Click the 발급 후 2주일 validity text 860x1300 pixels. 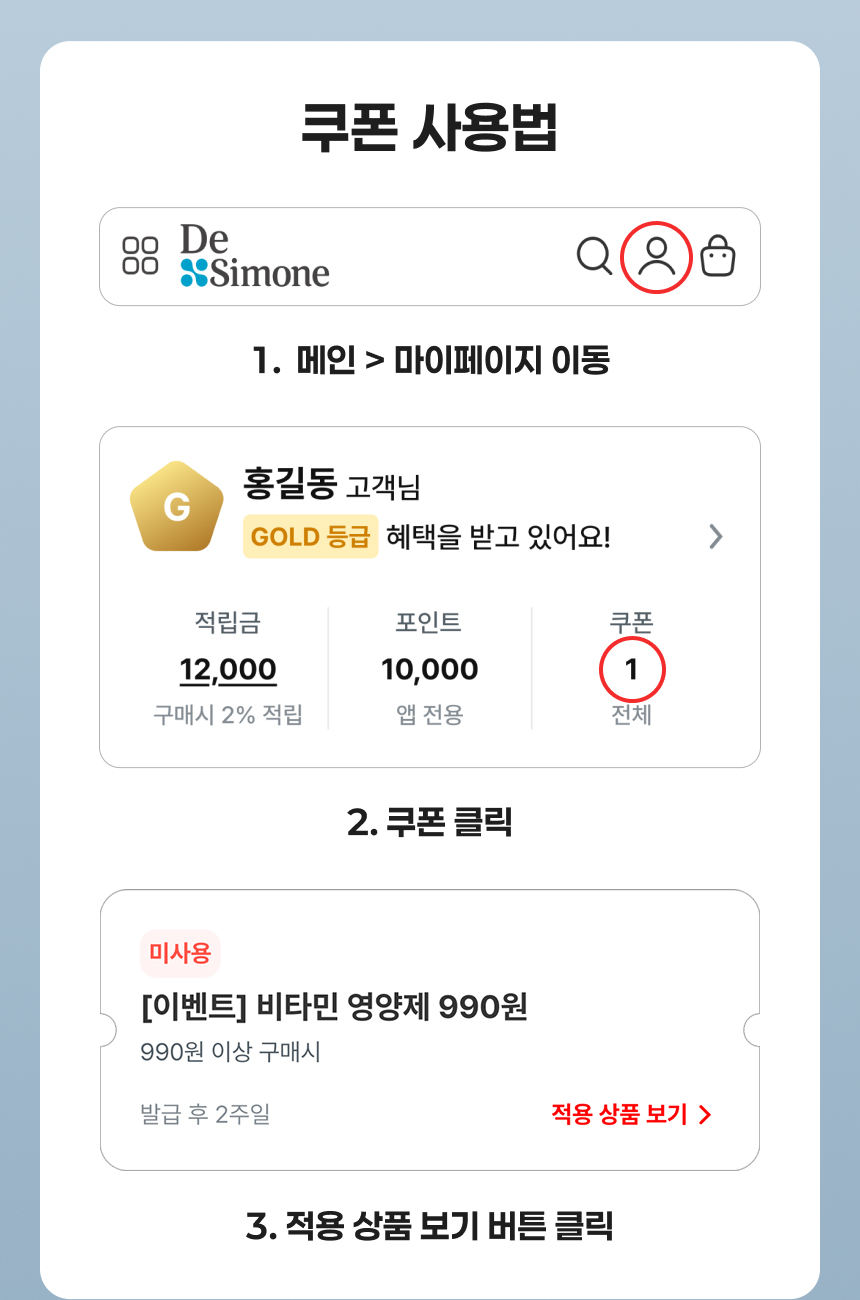coord(206,1114)
